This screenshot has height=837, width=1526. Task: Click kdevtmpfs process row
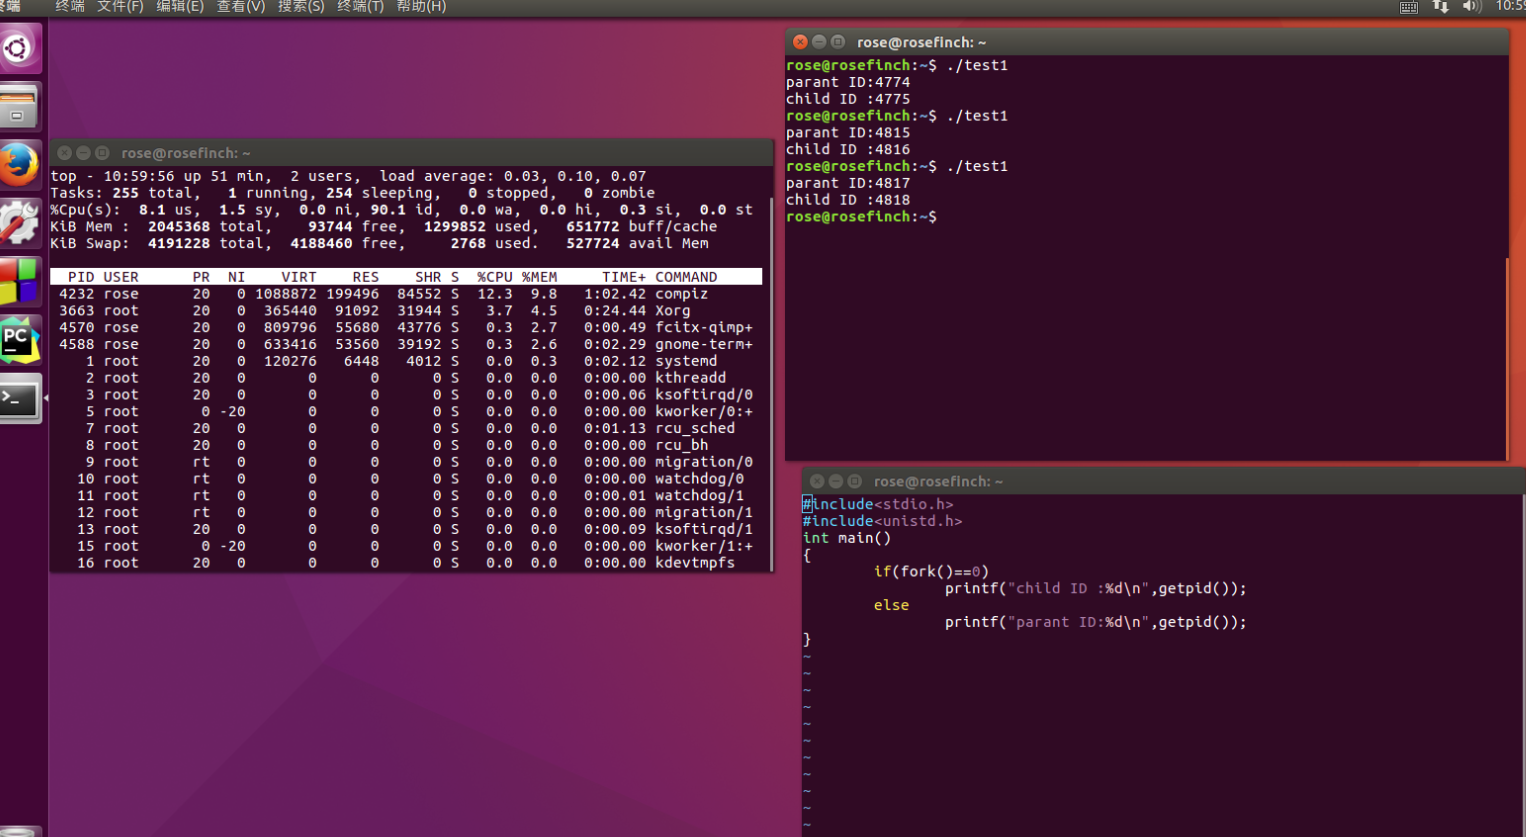pos(406,563)
